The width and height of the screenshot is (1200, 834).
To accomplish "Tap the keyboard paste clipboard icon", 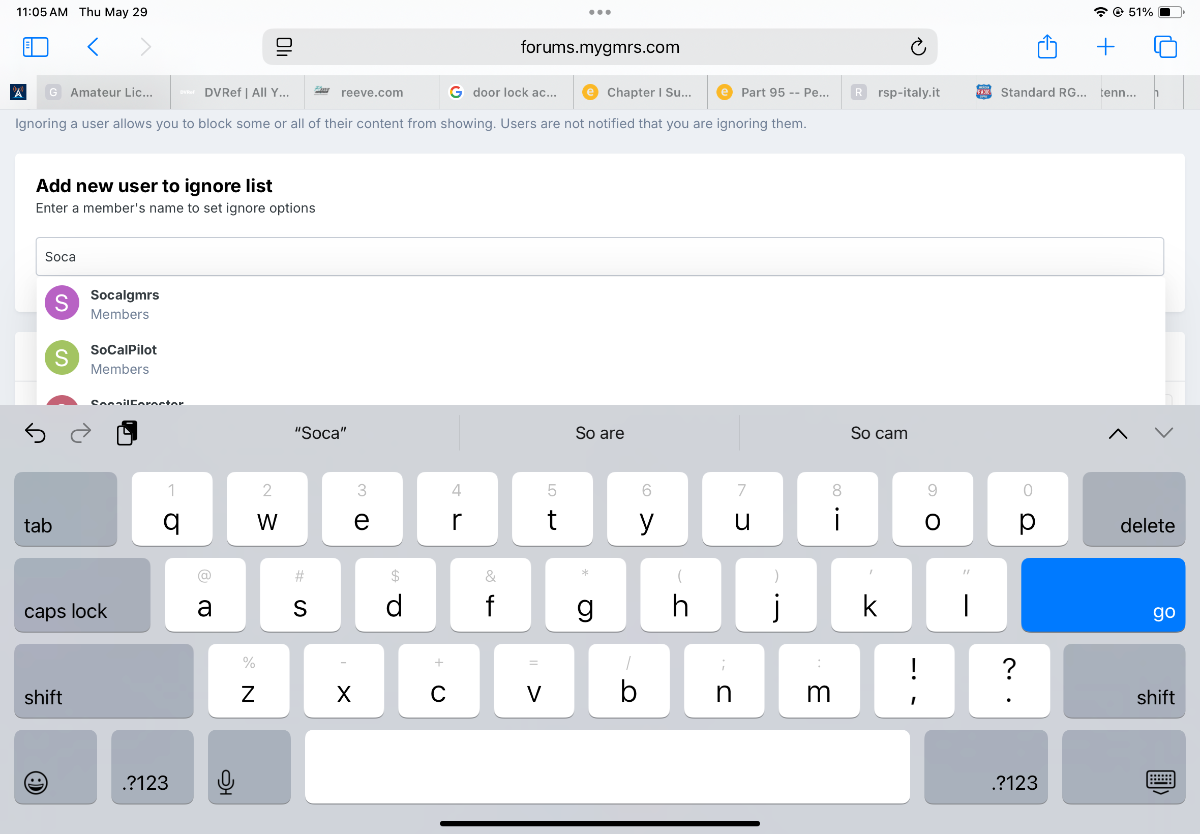I will coord(127,433).
